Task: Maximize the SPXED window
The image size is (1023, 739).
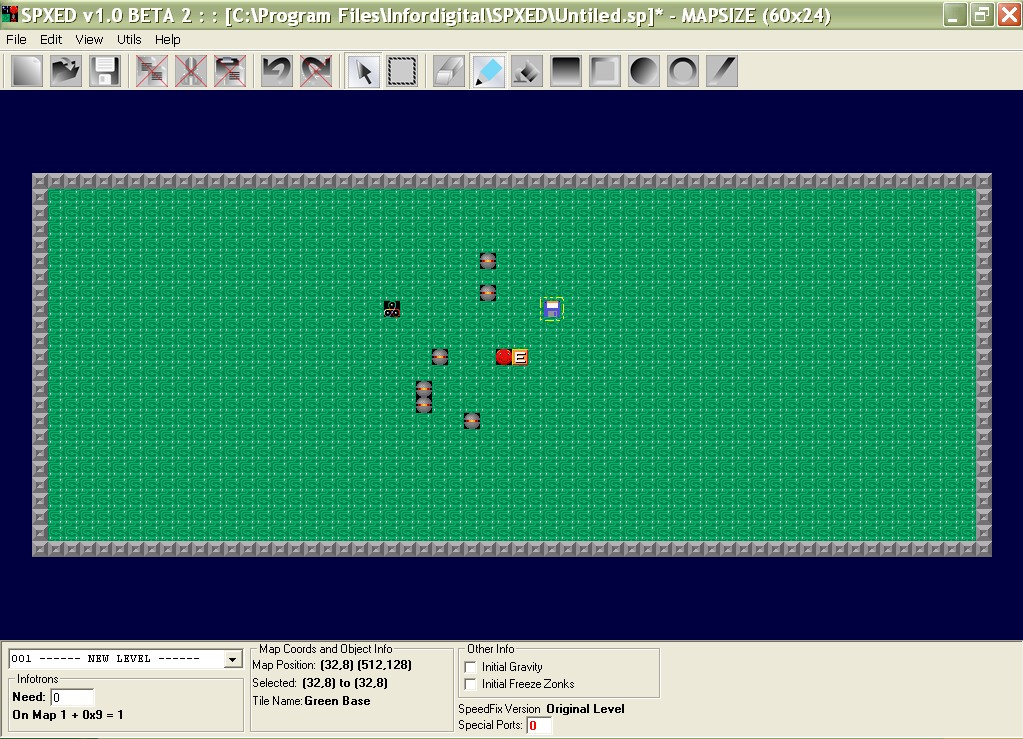Action: pos(981,14)
